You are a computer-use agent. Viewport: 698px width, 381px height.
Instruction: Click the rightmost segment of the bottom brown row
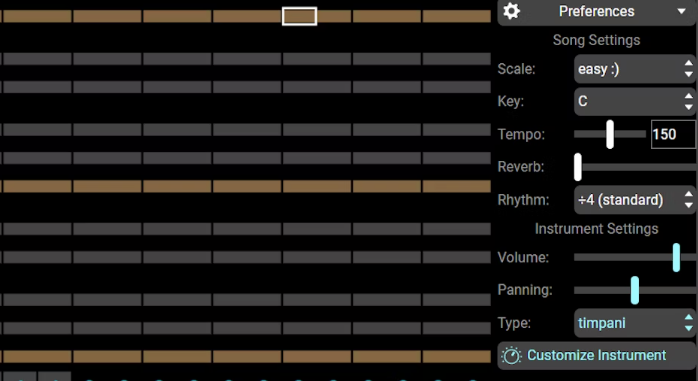[x=457, y=357]
